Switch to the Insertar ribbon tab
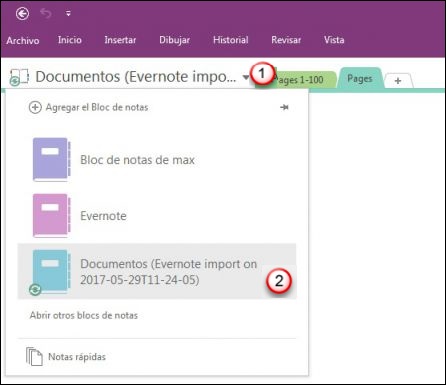This screenshot has height=385, width=446. [x=120, y=40]
